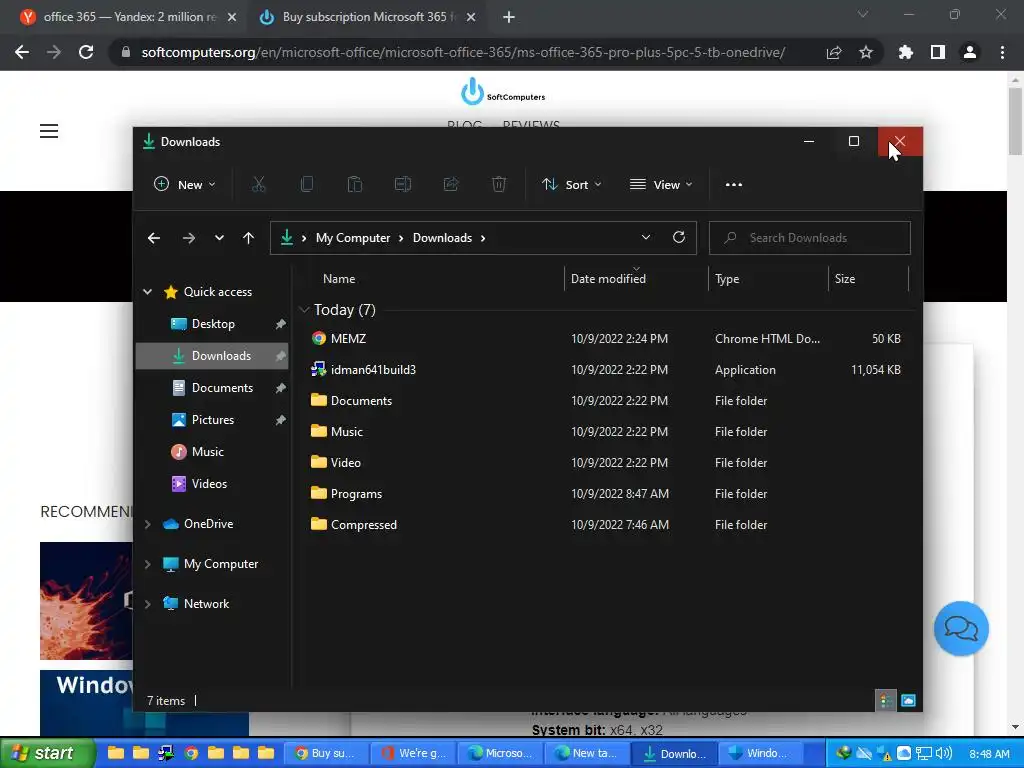Viewport: 1024px width, 768px height.
Task: Go back in the Explorer window
Action: [153, 238]
